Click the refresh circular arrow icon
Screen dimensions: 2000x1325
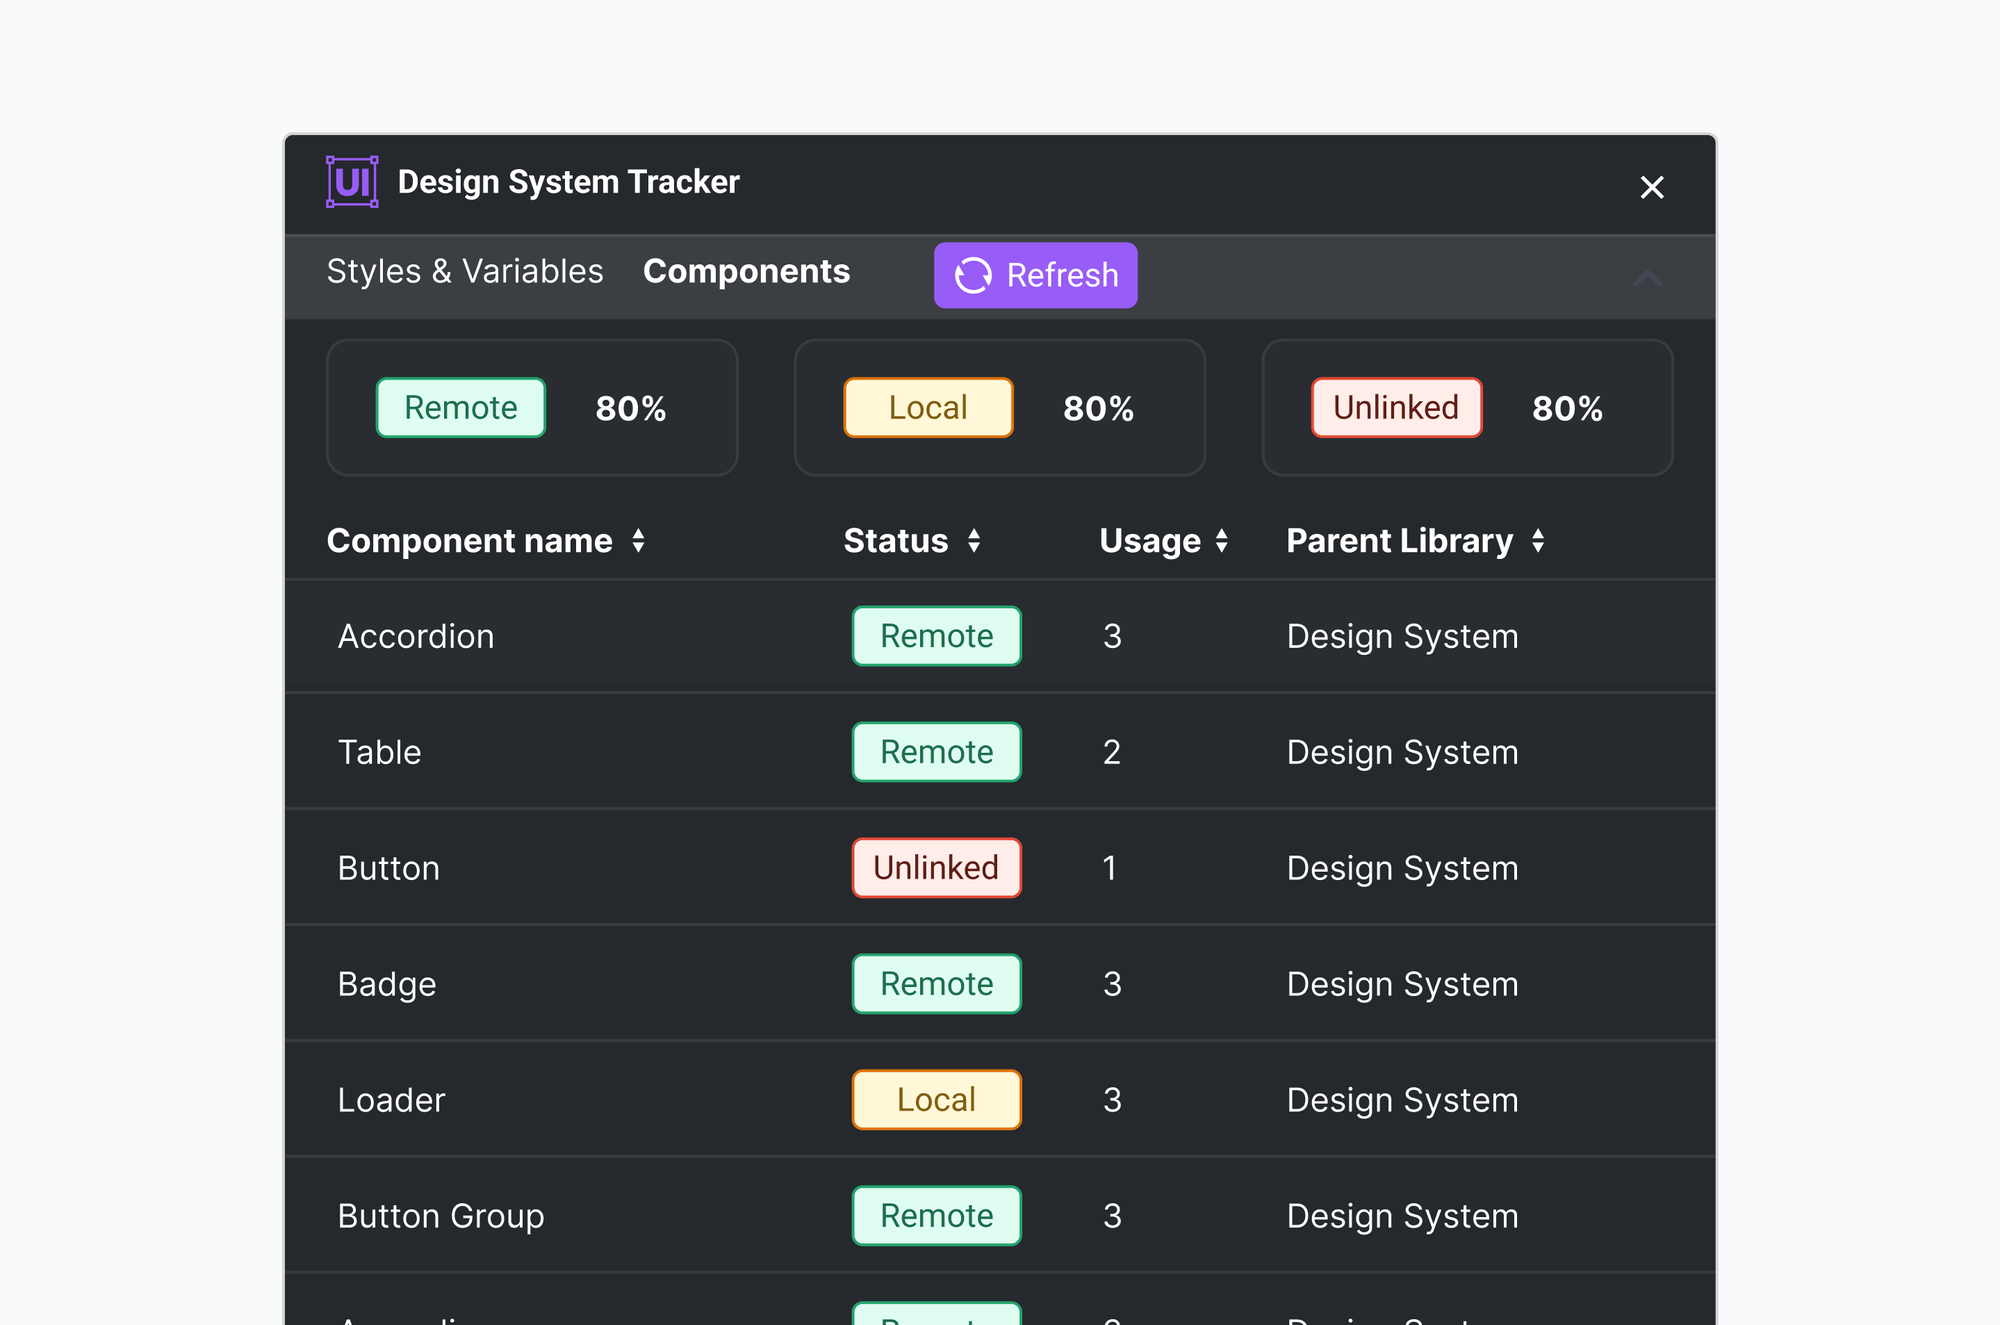[973, 275]
